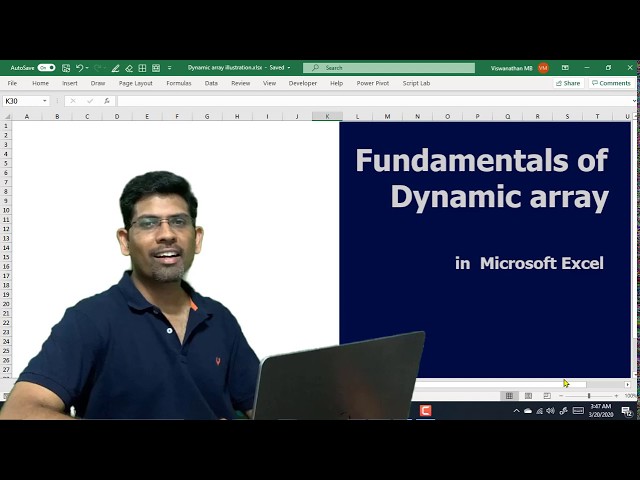Open the Undo history dropdown arrow
The height and width of the screenshot is (480, 640).
[x=87, y=68]
